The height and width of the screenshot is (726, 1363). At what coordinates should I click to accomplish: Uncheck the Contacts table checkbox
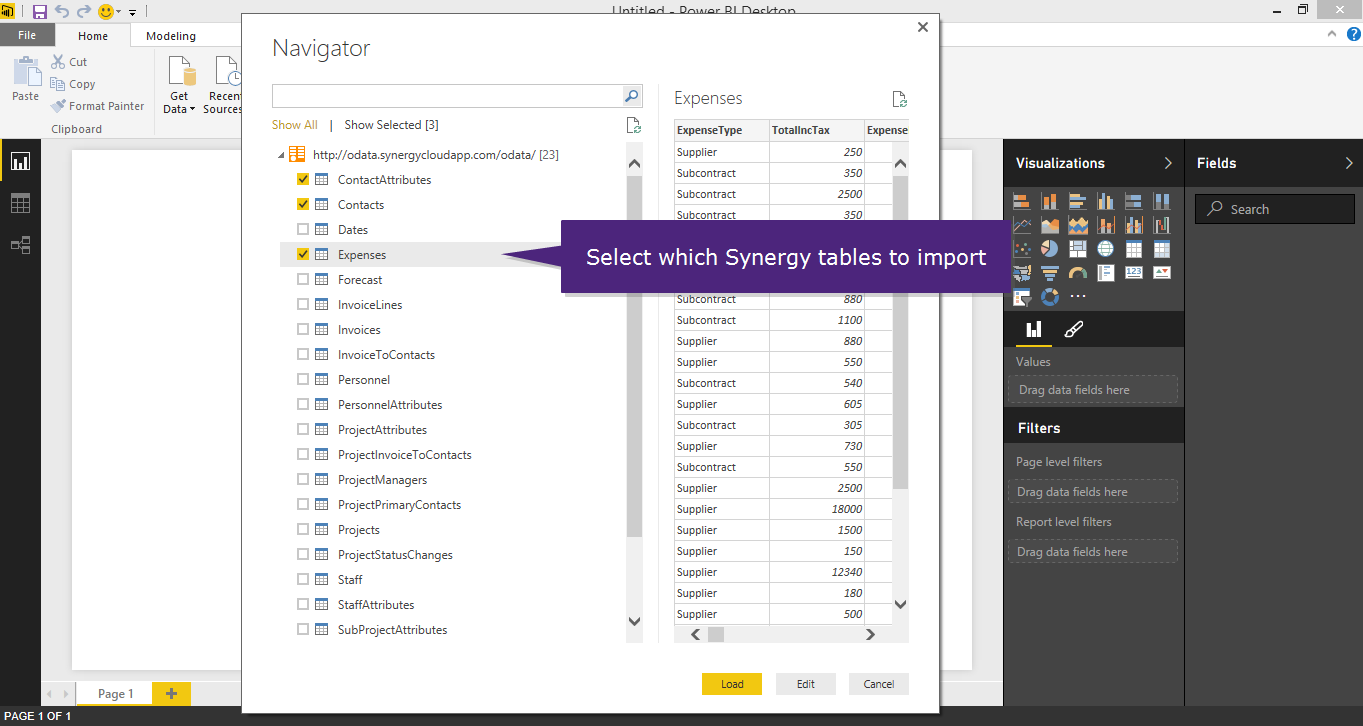(303, 205)
